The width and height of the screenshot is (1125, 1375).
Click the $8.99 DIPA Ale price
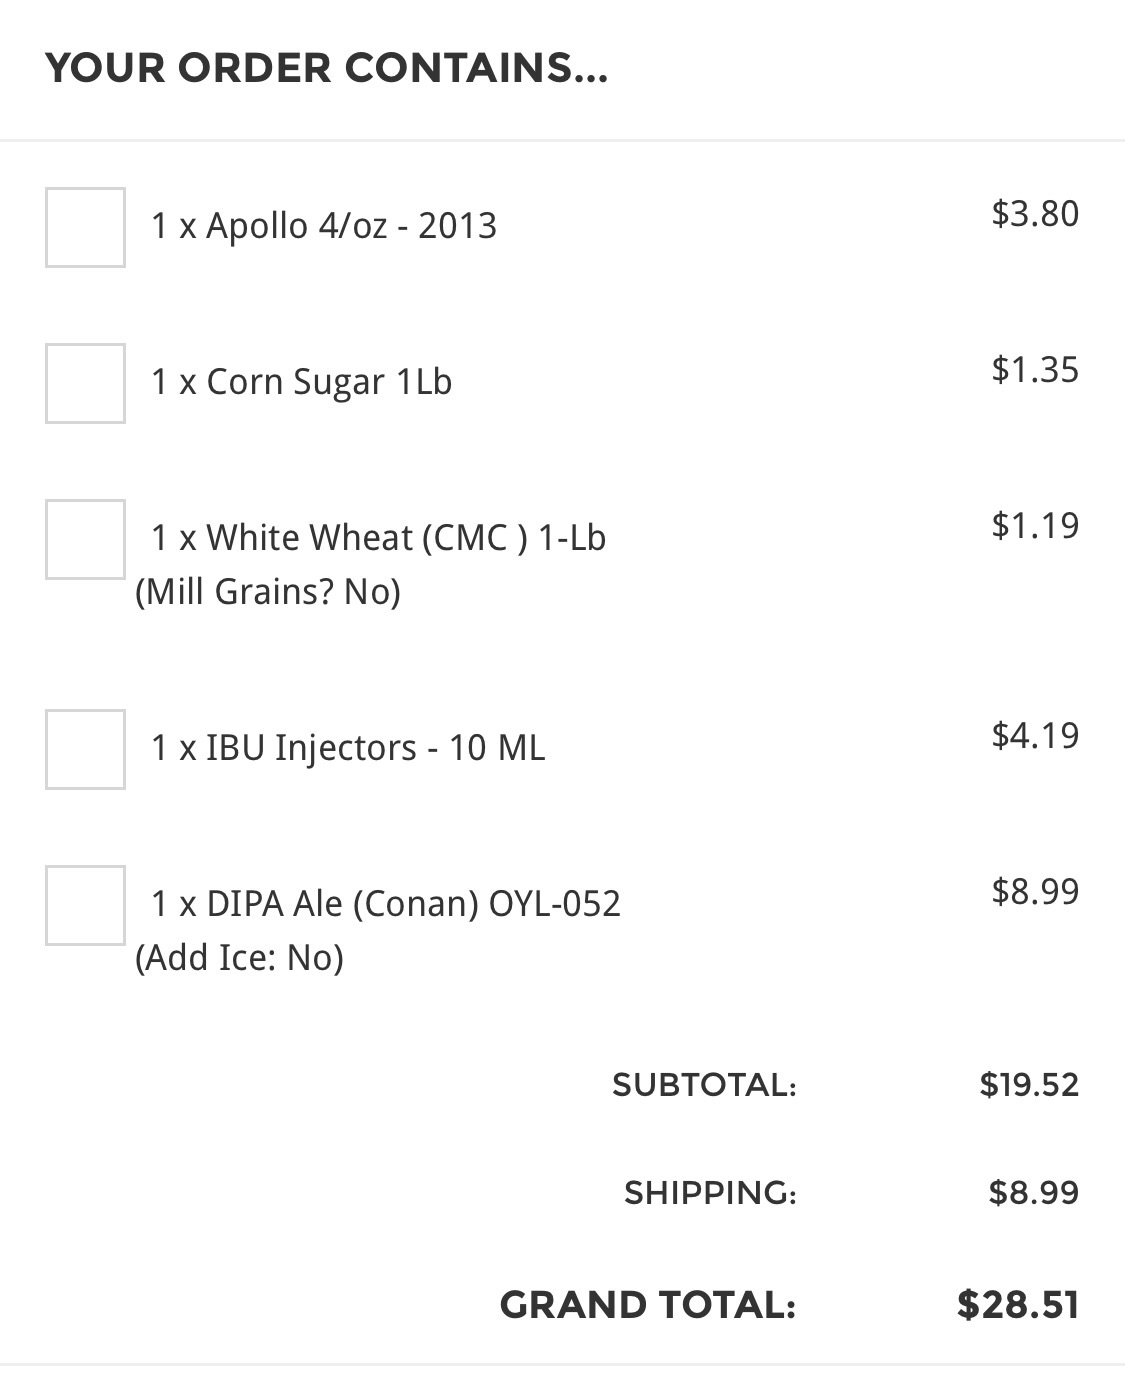coord(1035,891)
